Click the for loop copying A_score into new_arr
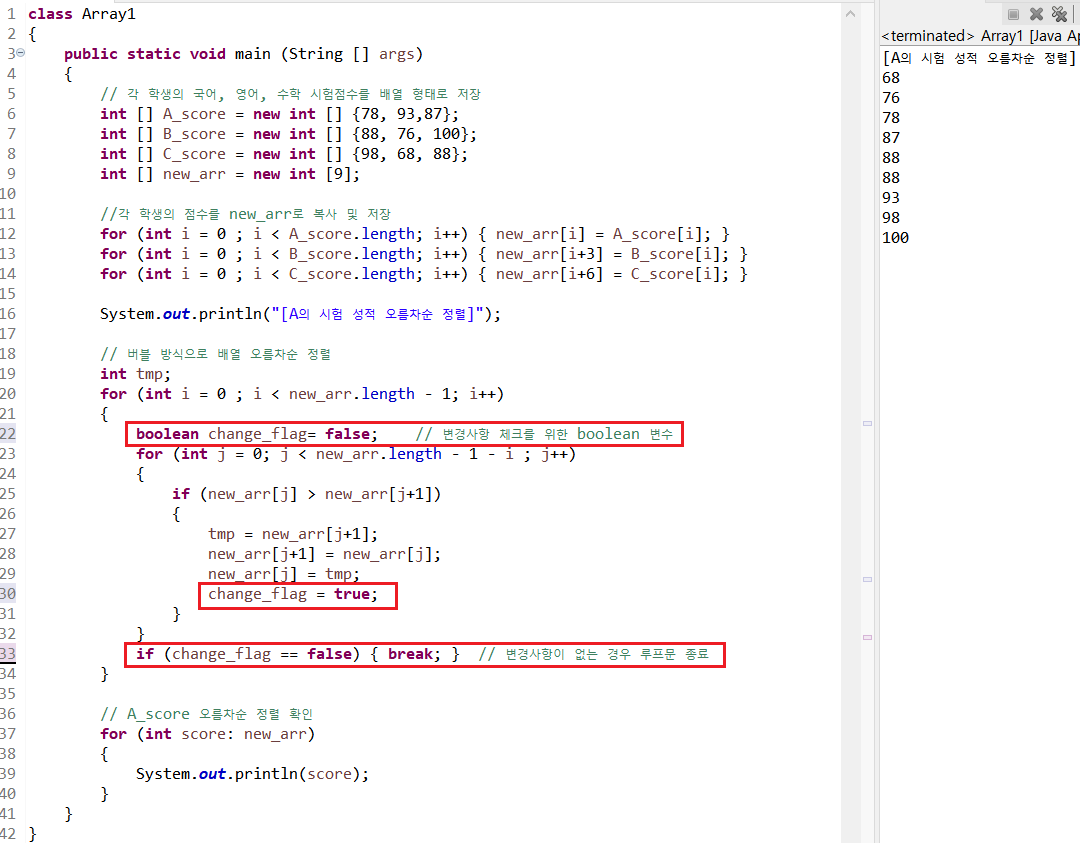1086x843 pixels. [415, 234]
